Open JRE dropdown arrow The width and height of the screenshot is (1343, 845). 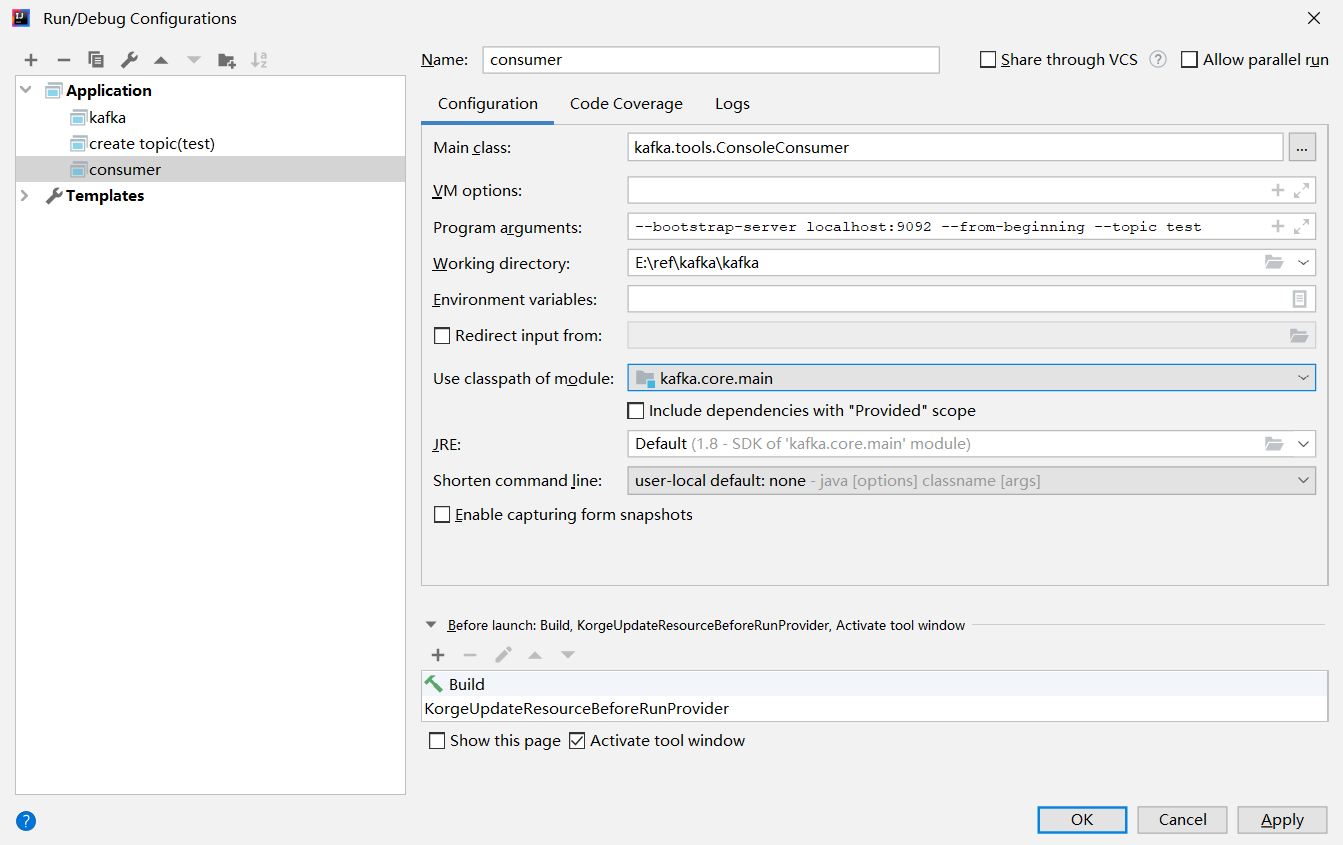pyautogui.click(x=1303, y=443)
